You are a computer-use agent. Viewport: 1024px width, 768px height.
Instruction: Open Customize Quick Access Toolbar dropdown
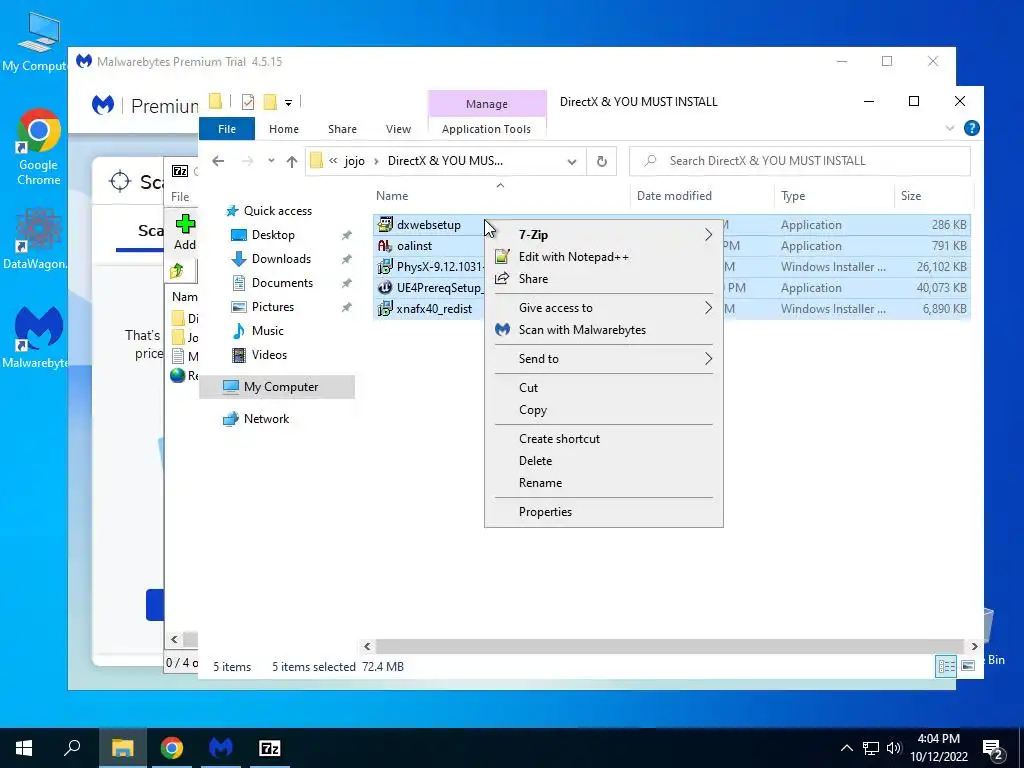[x=288, y=103]
